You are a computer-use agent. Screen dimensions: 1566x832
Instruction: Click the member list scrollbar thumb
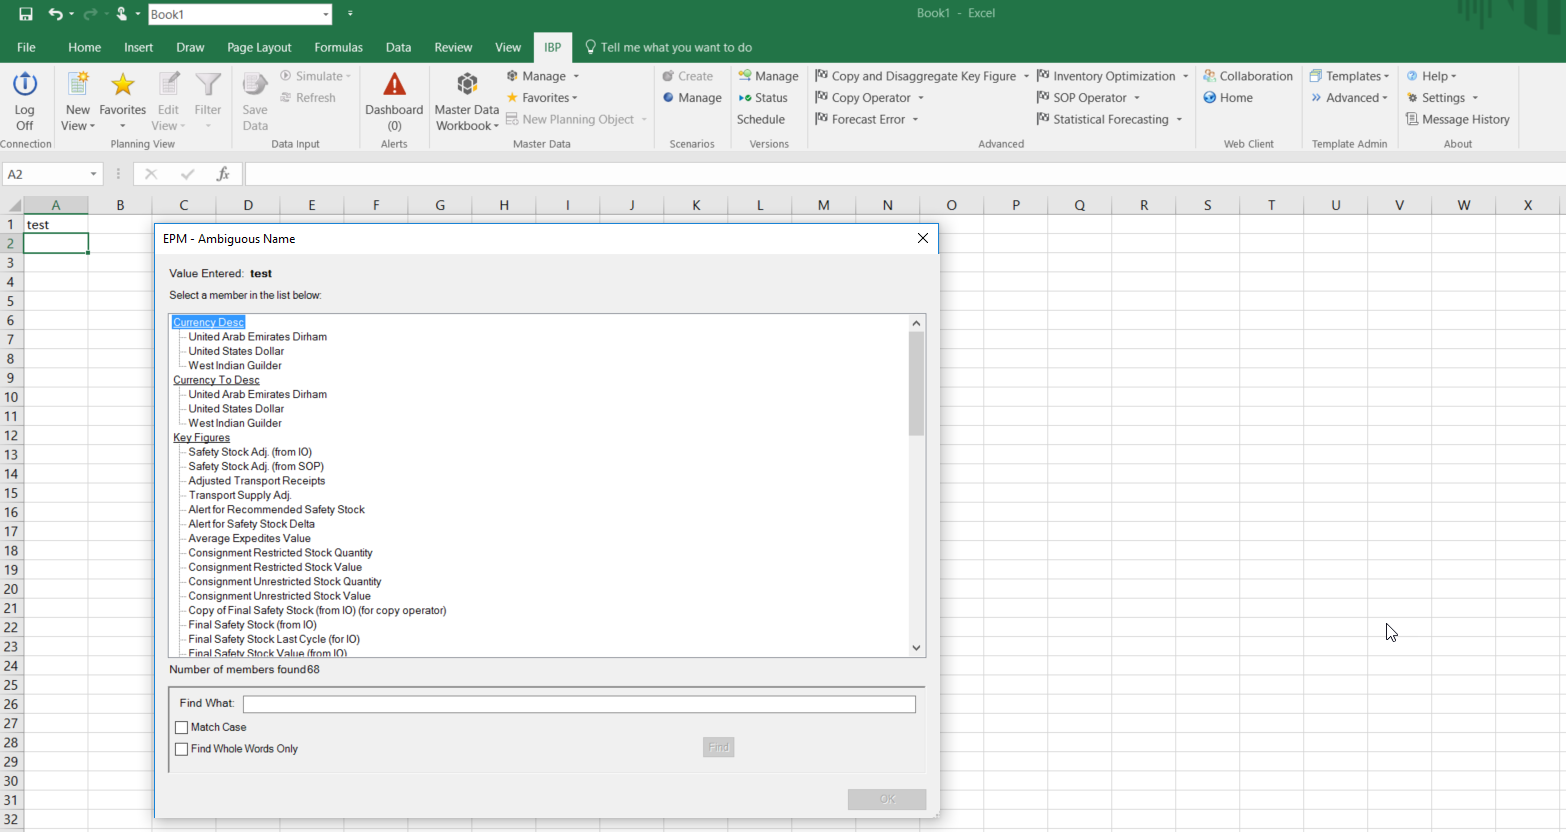click(x=916, y=383)
